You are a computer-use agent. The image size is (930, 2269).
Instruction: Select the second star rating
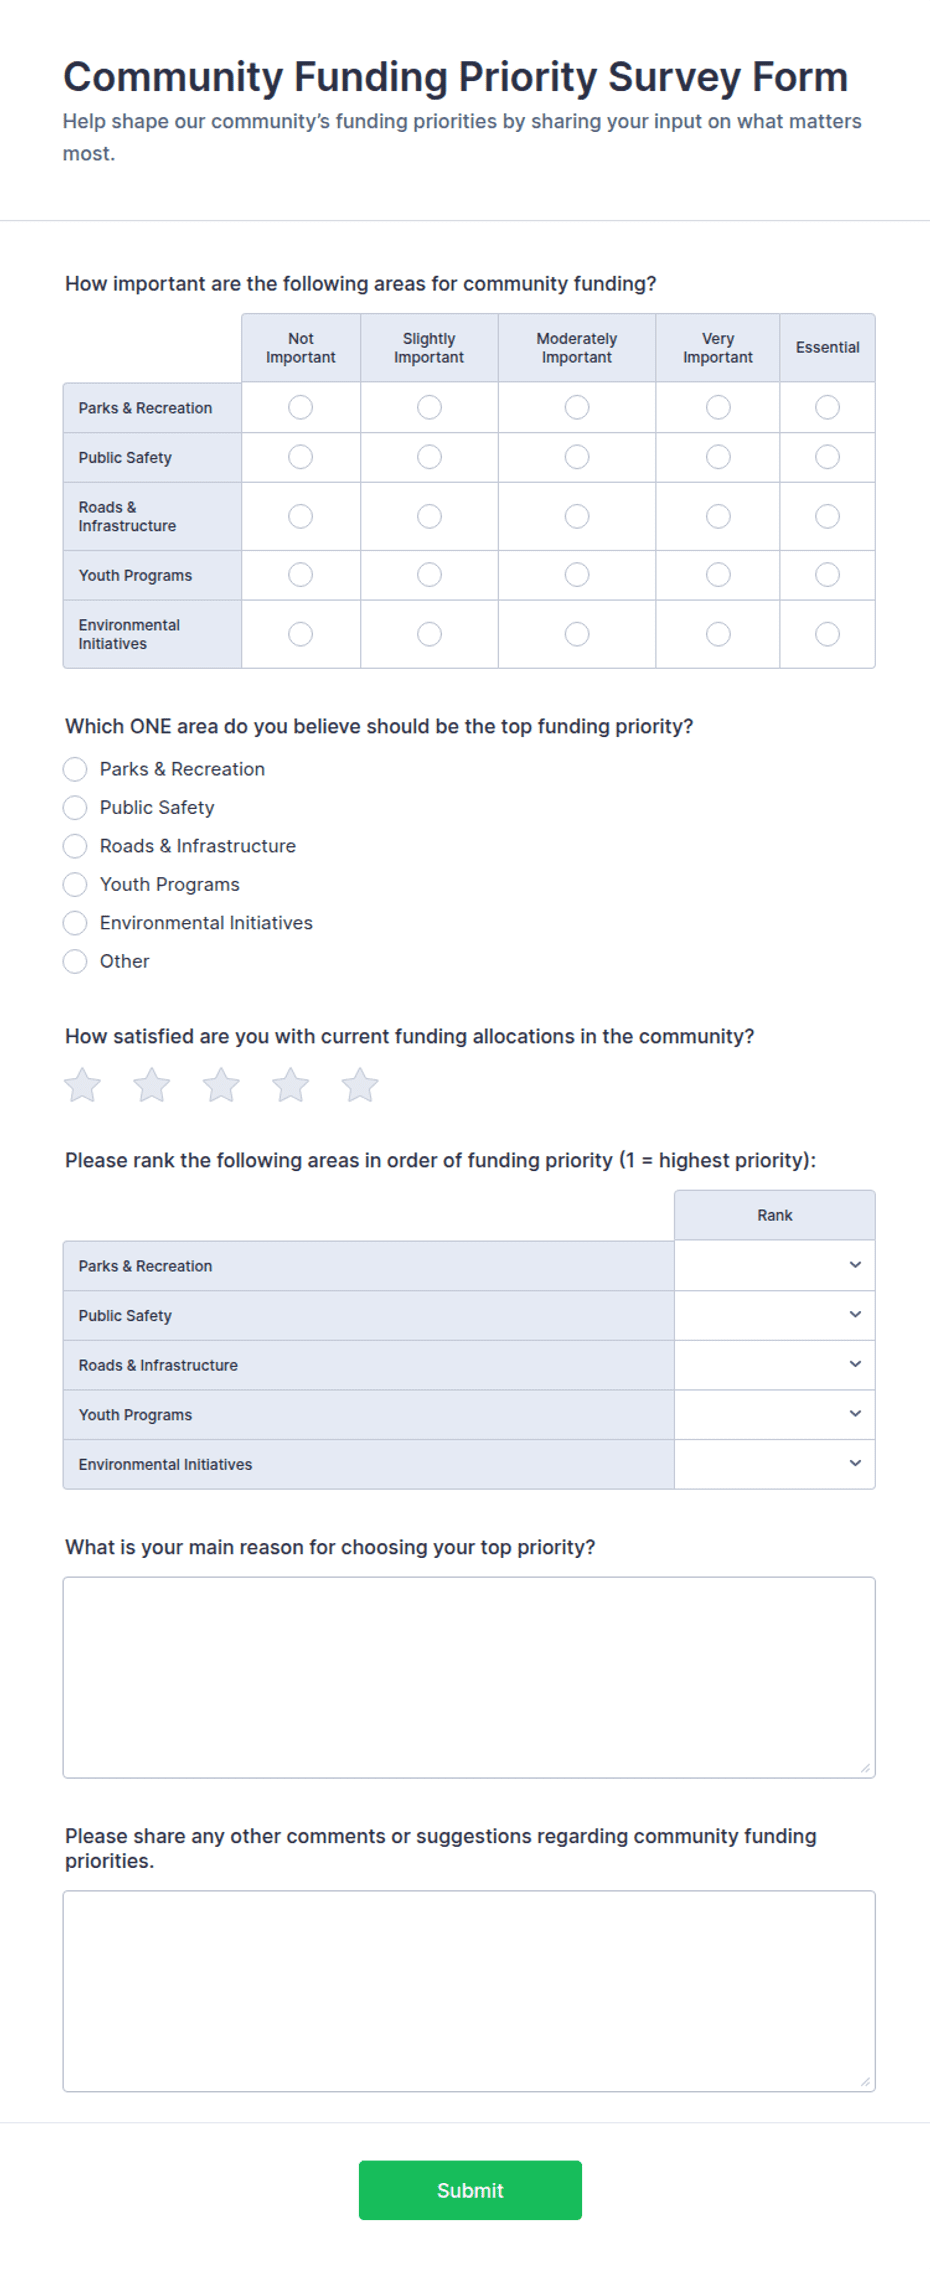point(152,1085)
